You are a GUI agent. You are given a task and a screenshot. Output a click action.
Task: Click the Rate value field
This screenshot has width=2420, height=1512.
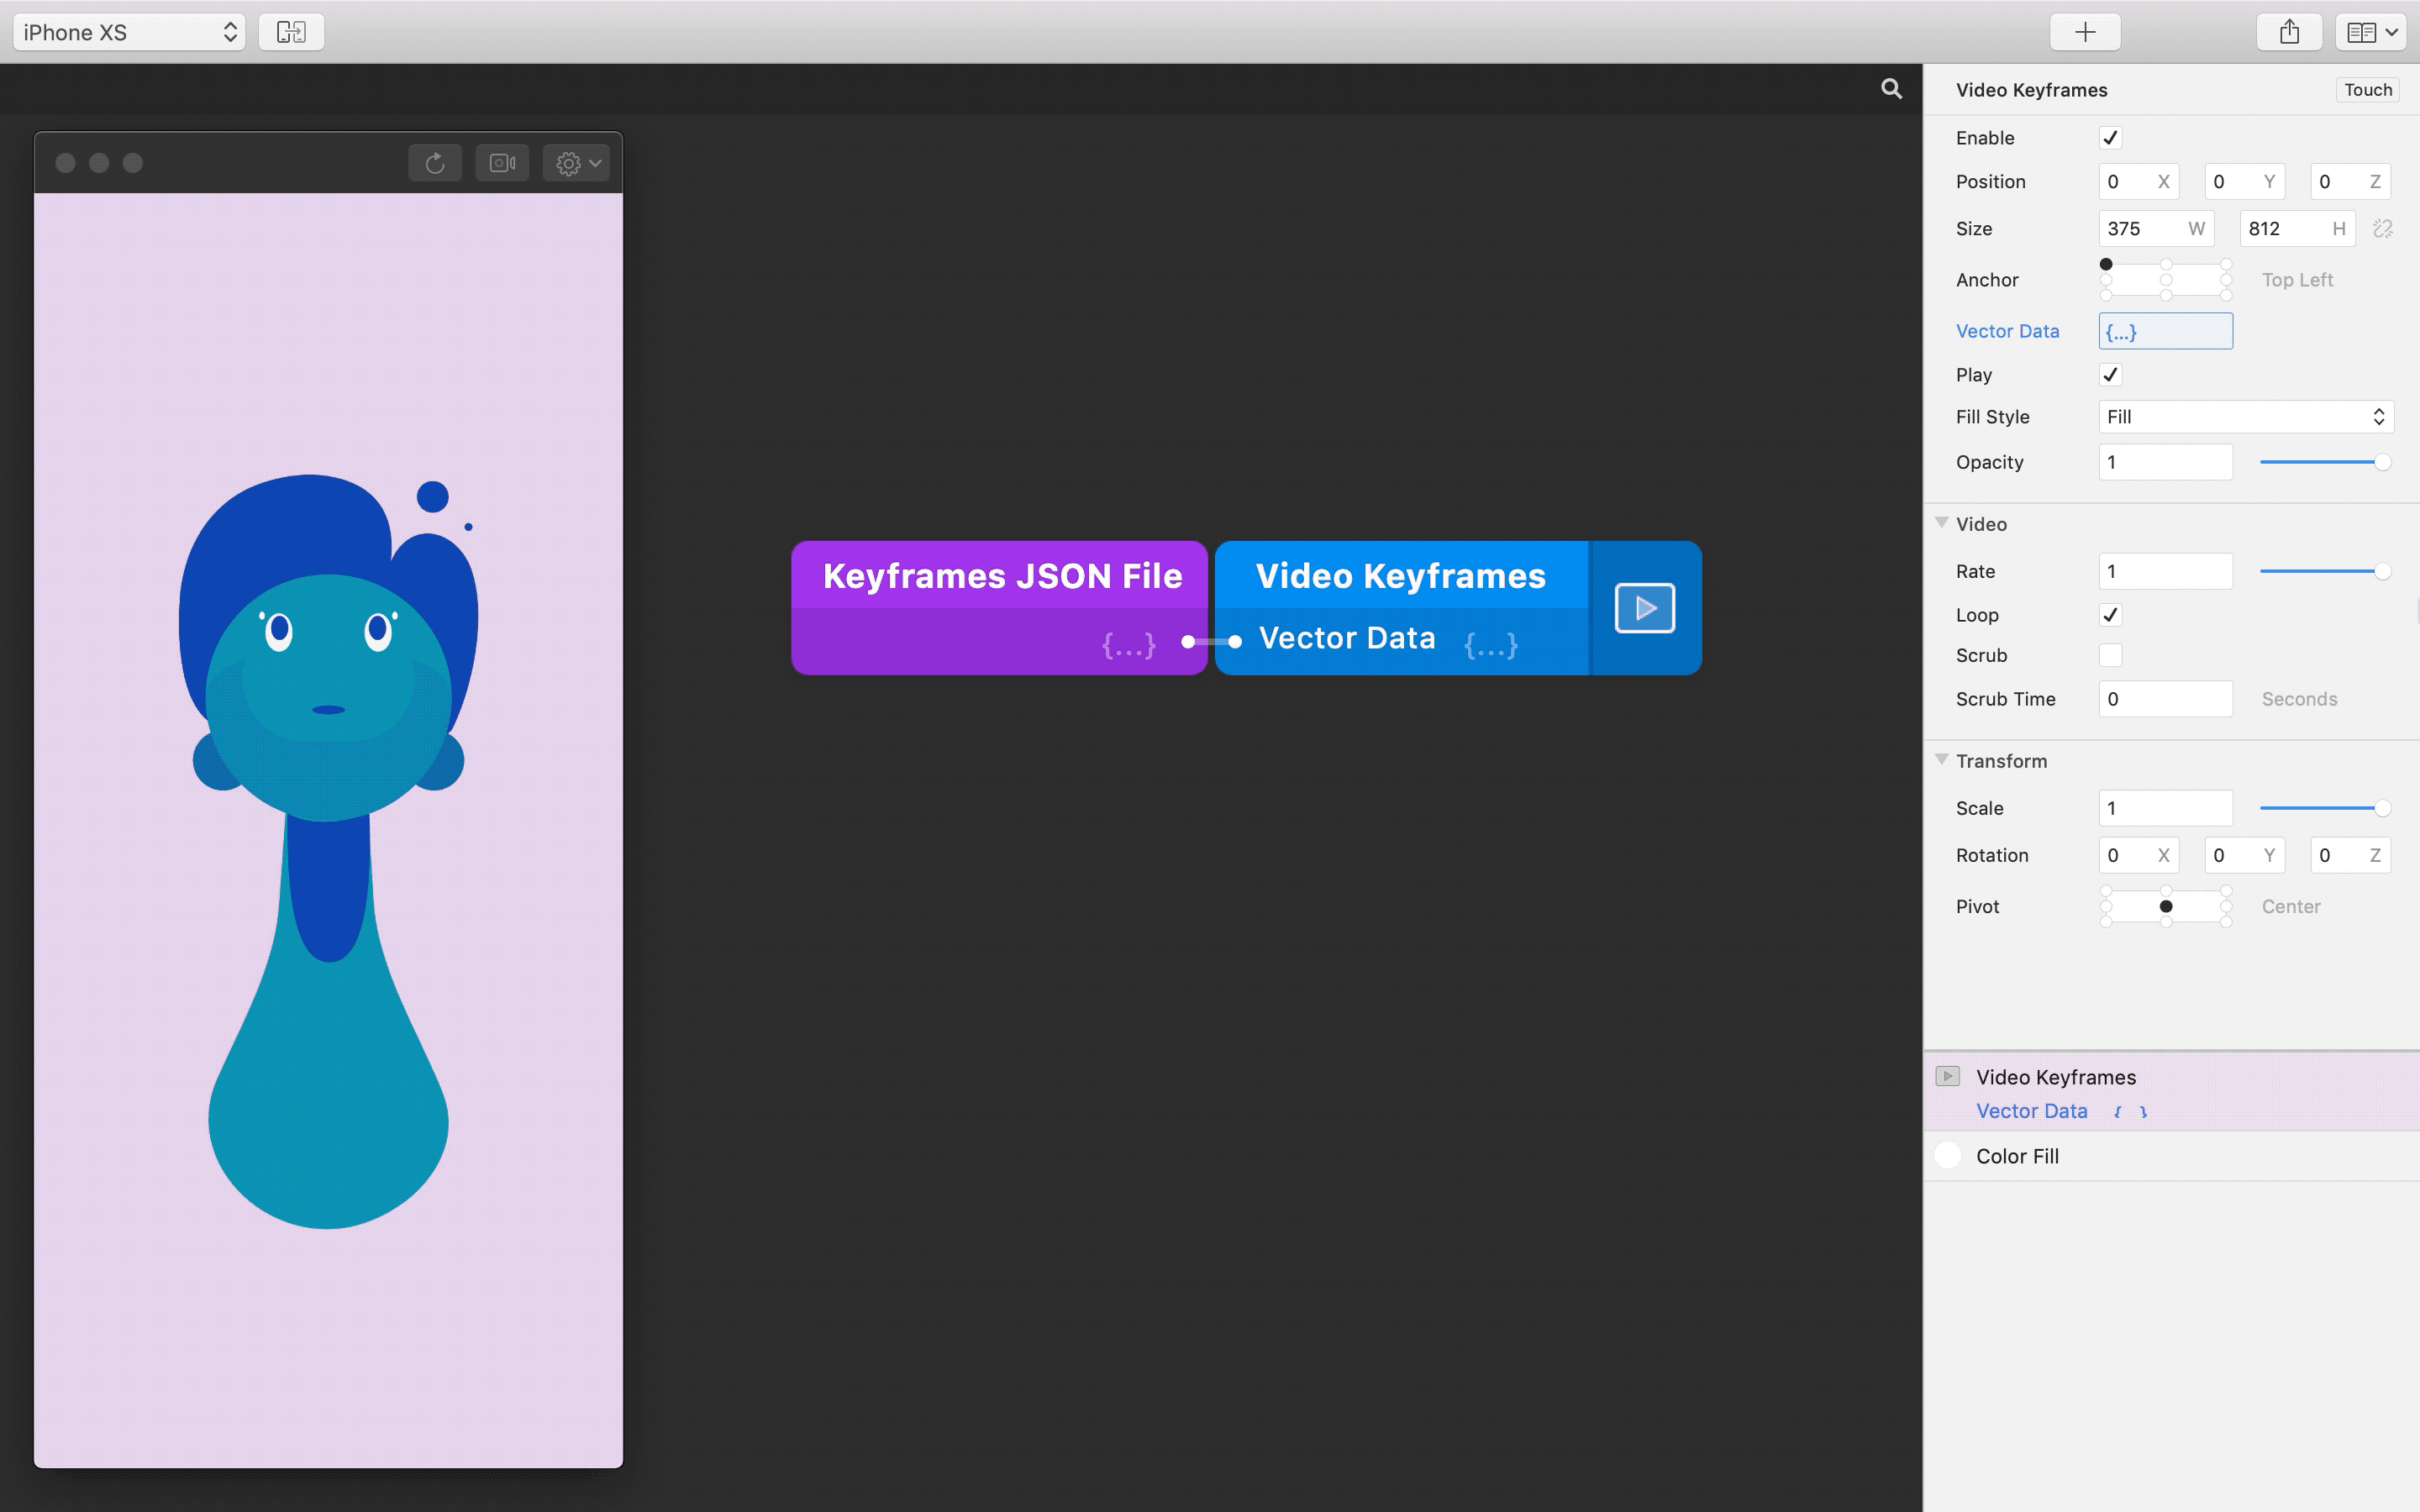click(x=2165, y=571)
